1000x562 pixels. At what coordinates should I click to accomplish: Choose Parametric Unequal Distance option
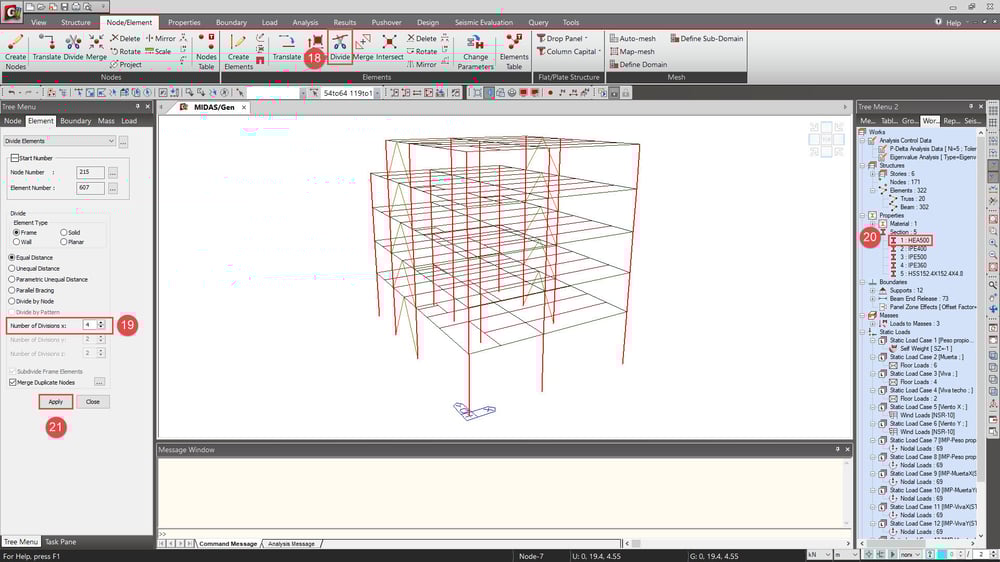(11, 279)
